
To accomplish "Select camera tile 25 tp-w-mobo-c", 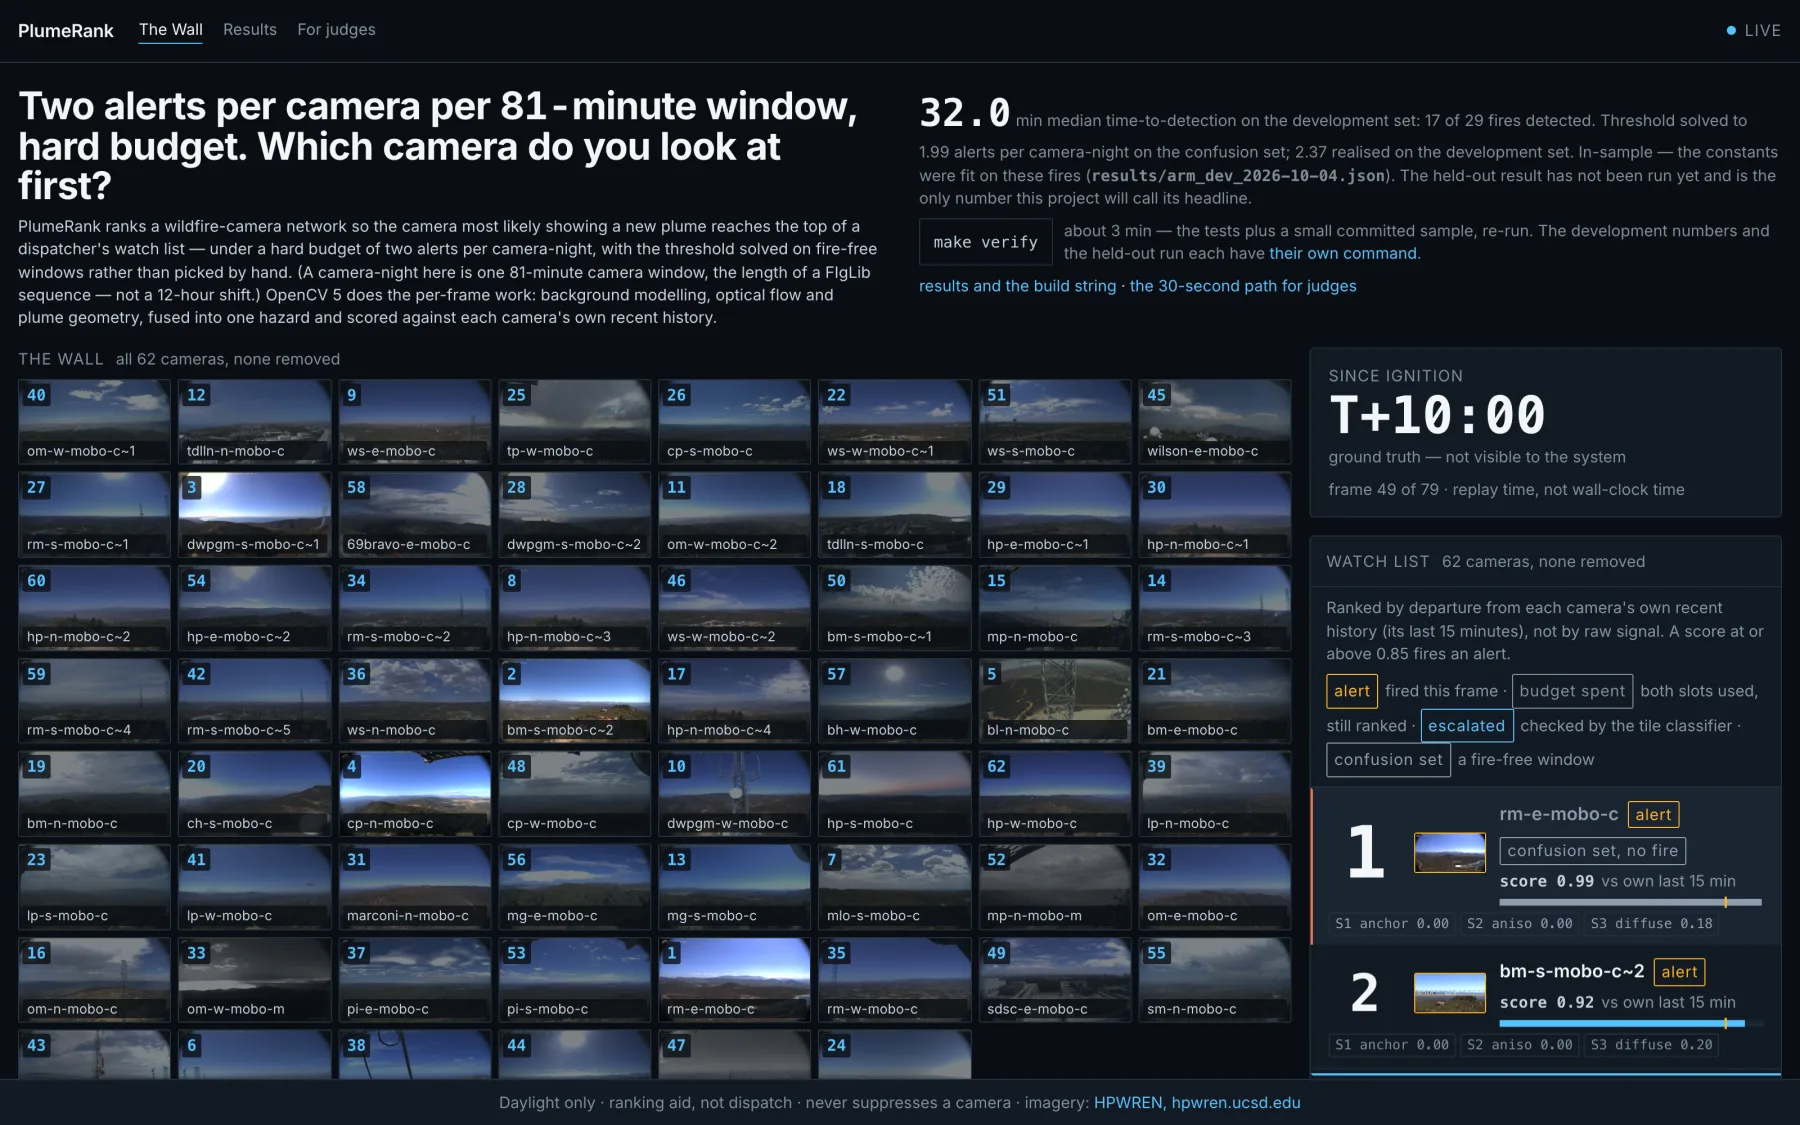I will coord(574,421).
